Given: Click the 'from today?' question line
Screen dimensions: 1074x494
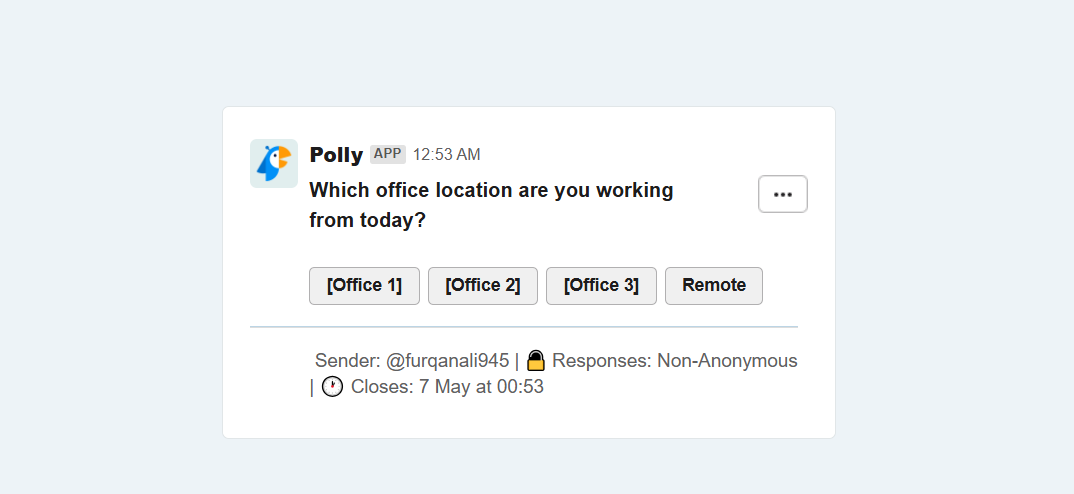Looking at the screenshot, I should [368, 221].
